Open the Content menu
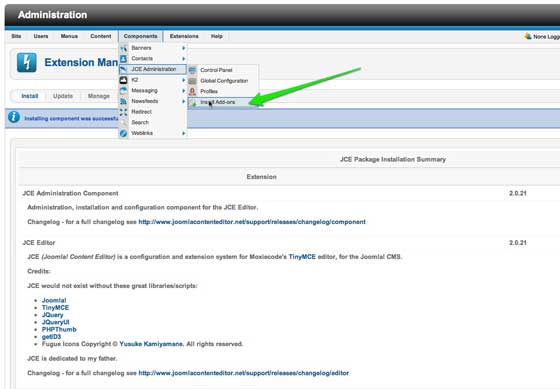 [101, 36]
